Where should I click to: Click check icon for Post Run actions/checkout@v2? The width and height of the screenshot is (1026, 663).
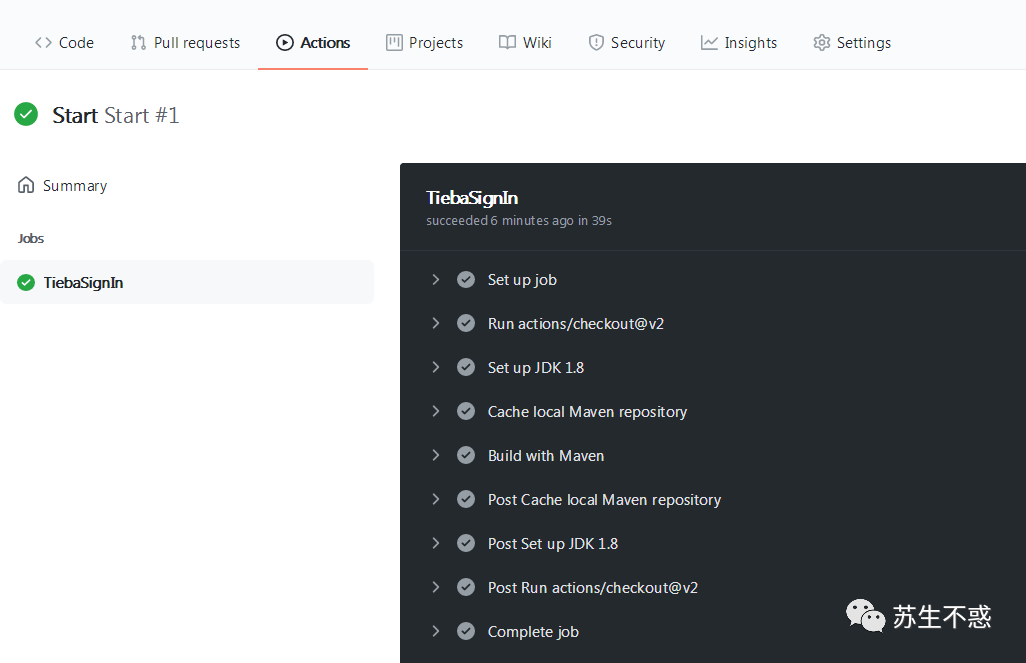point(466,587)
